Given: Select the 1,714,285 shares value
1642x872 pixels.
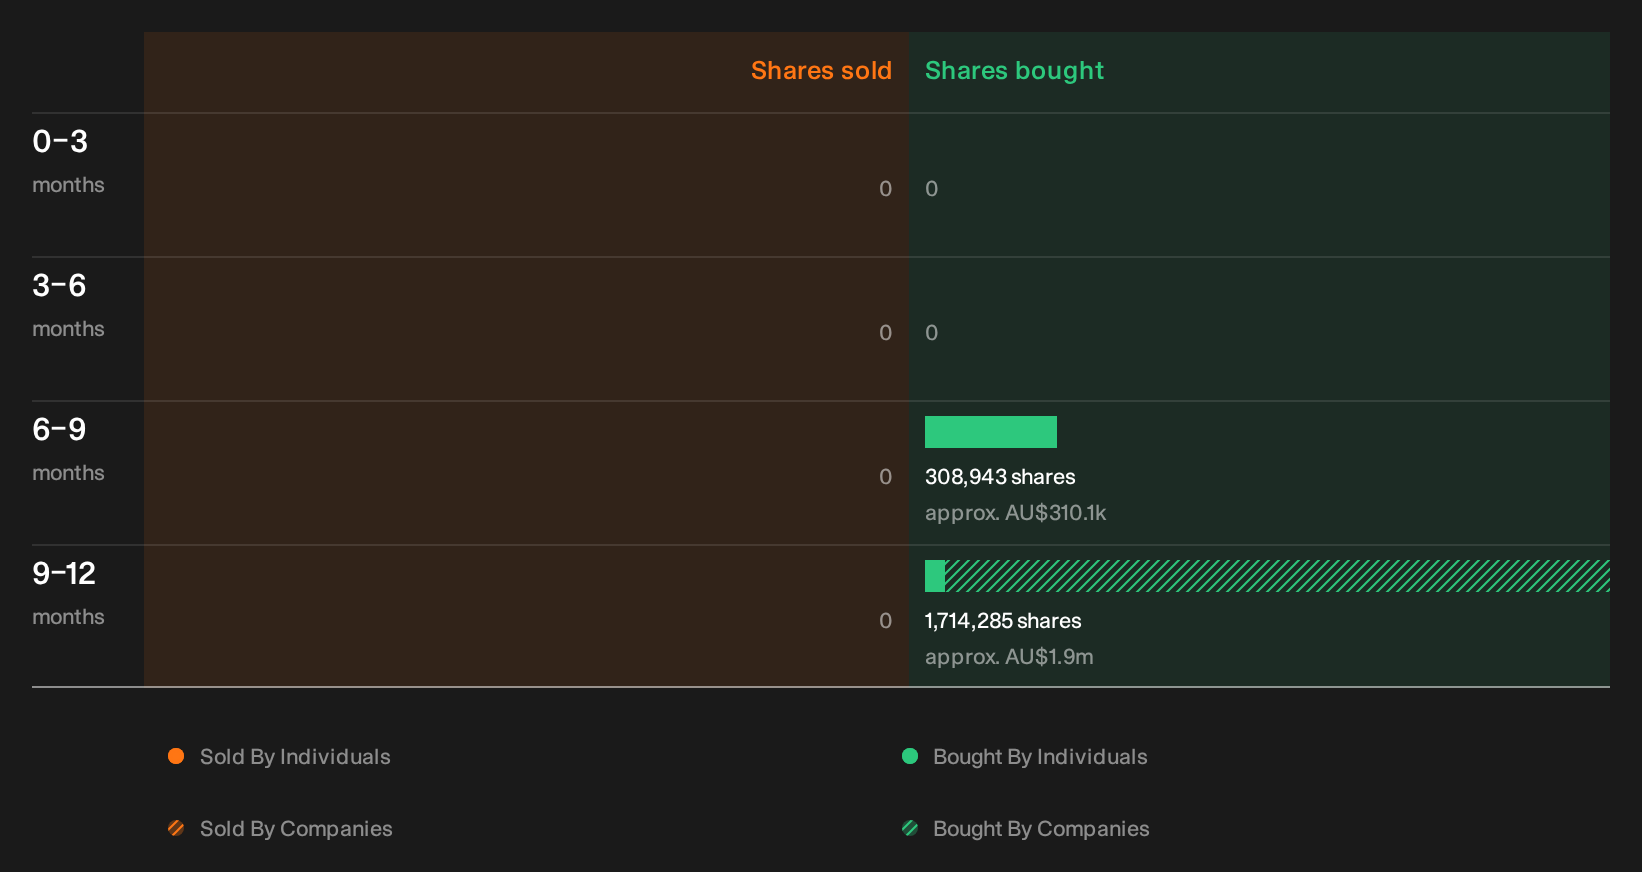Looking at the screenshot, I should click(1003, 621).
